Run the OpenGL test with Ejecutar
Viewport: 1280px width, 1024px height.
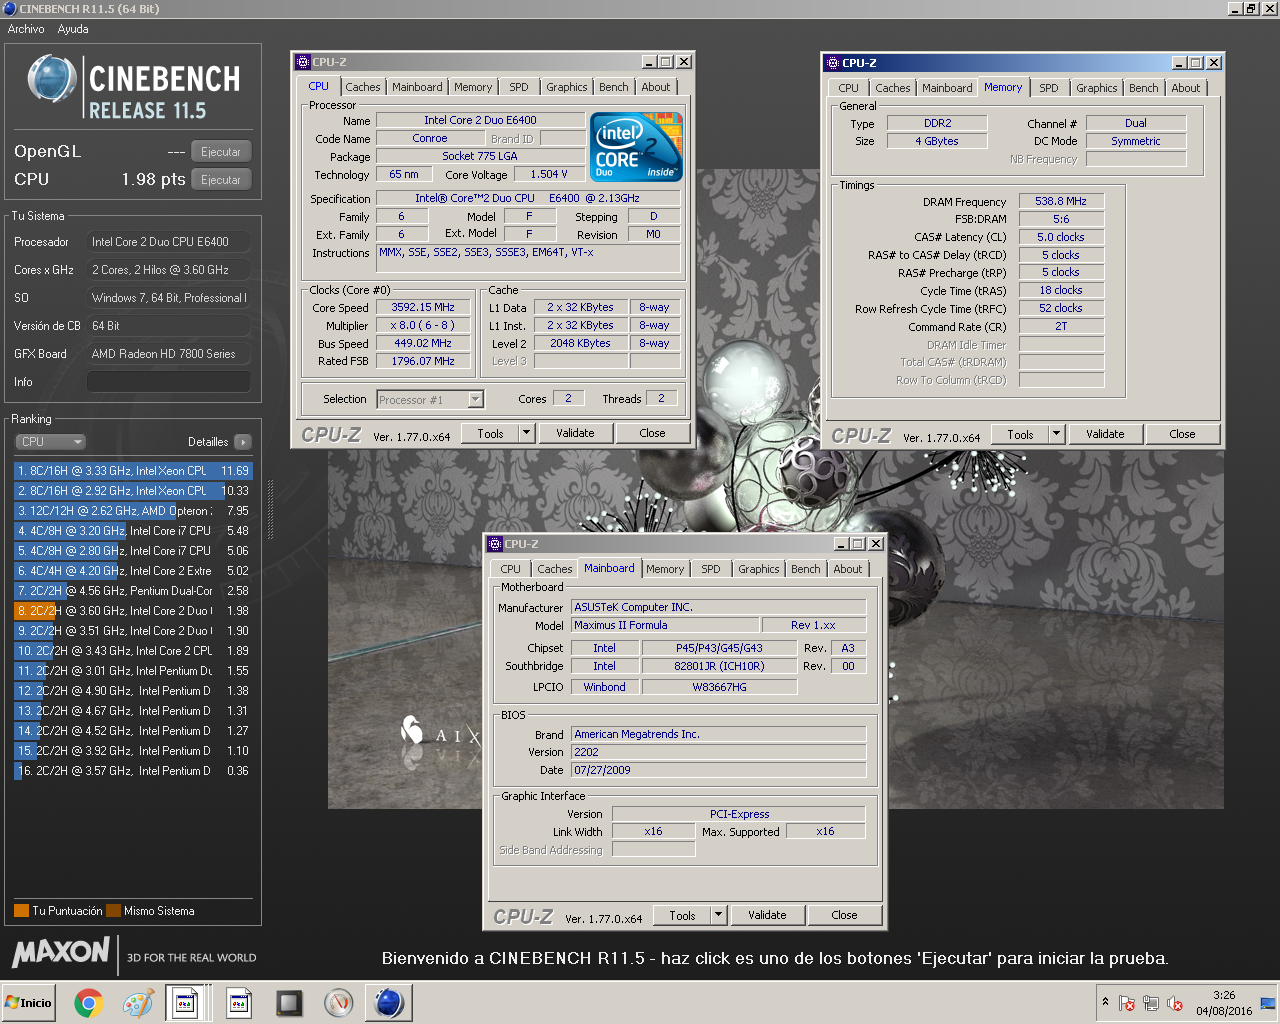click(221, 152)
